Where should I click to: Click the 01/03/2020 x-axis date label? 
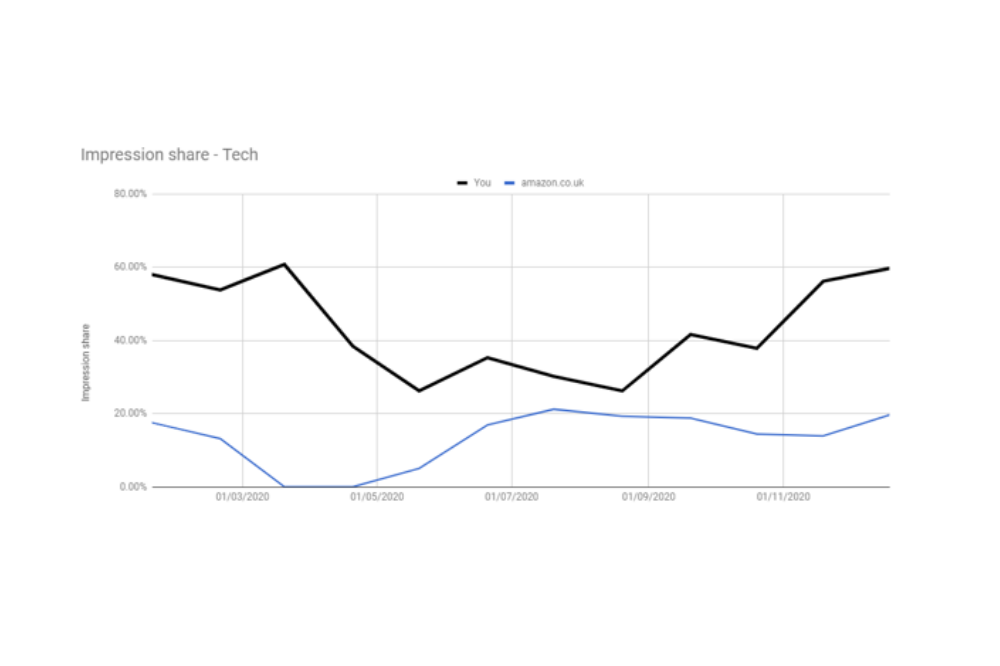pyautogui.click(x=242, y=496)
